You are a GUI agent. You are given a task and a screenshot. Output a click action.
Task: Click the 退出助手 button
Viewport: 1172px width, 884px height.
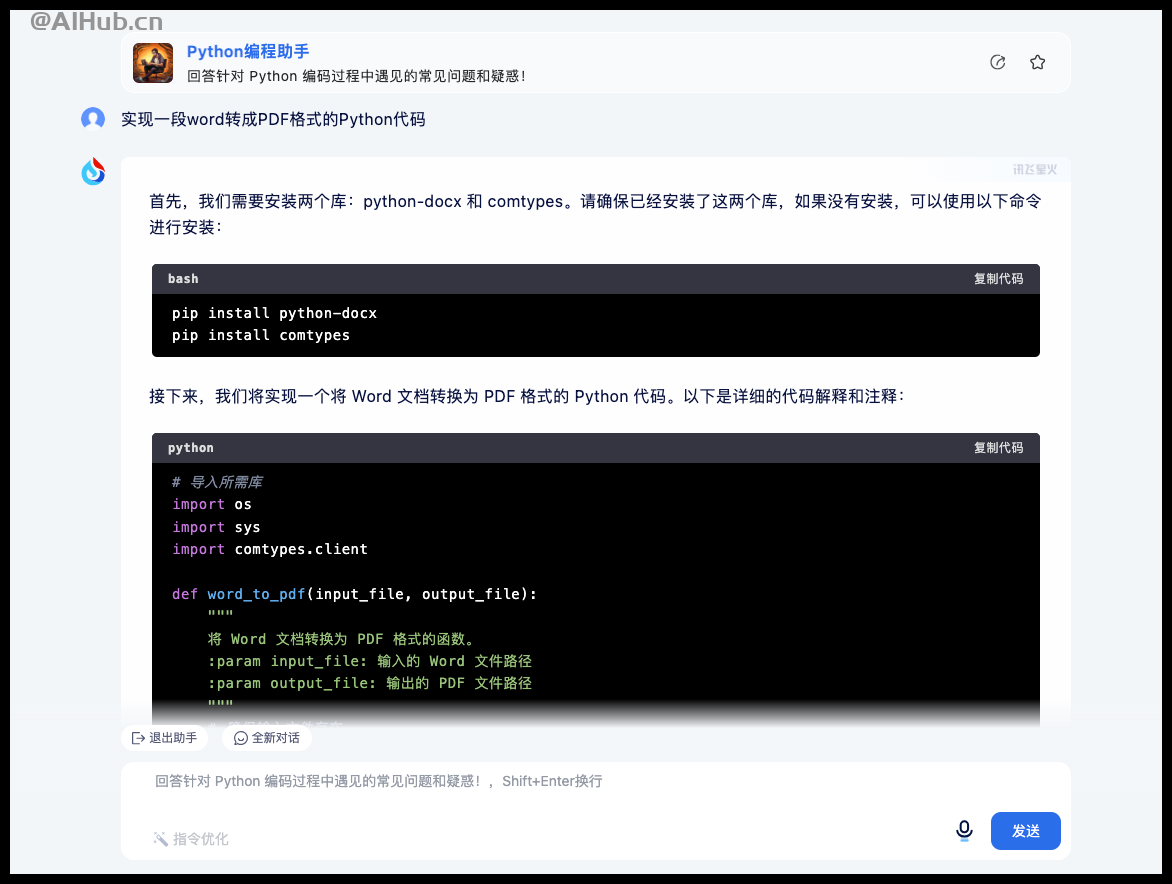pos(164,738)
